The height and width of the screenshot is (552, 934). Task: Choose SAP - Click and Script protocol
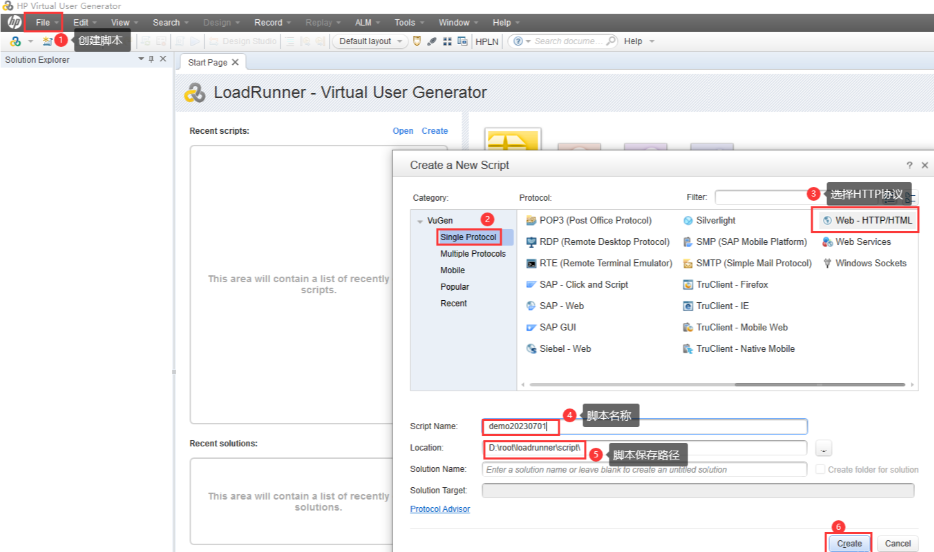click(x=577, y=285)
